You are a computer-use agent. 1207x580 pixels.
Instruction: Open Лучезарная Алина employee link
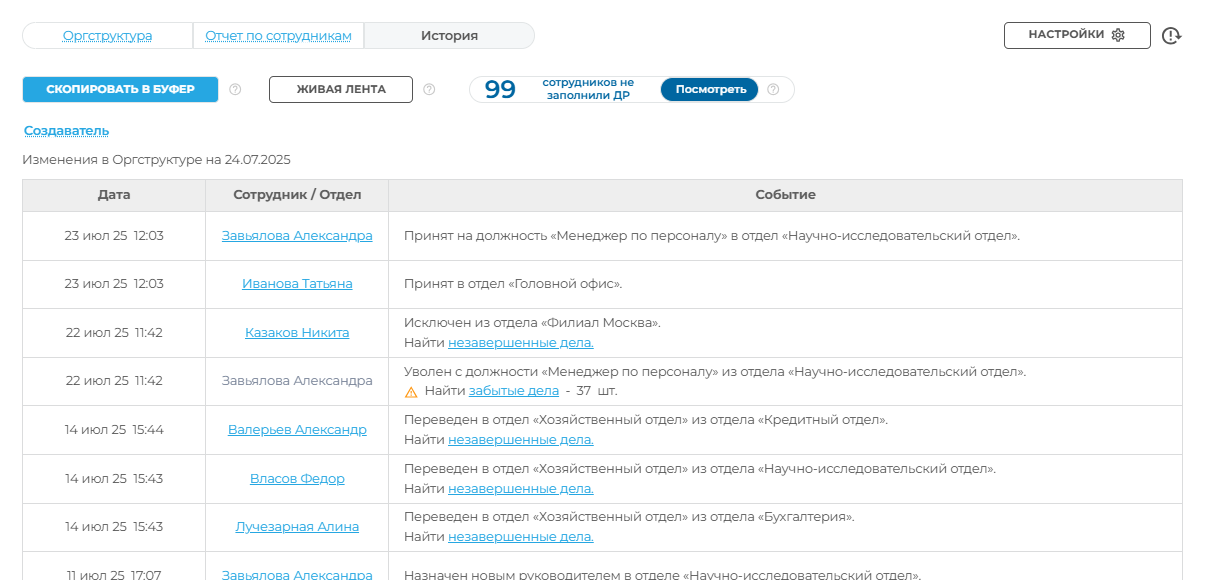pyautogui.click(x=297, y=527)
